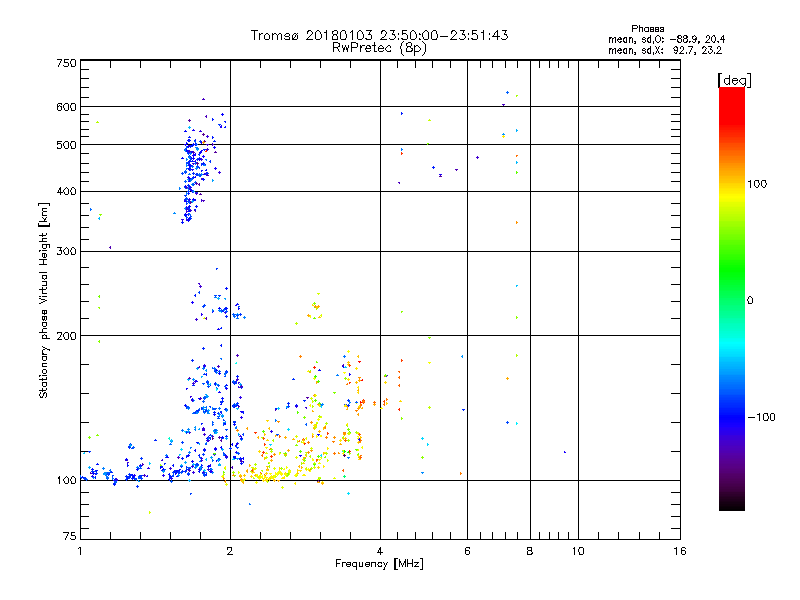The image size is (800, 600).
Task: Click the colorbar 100 tick label
Action: pyautogui.click(x=757, y=184)
